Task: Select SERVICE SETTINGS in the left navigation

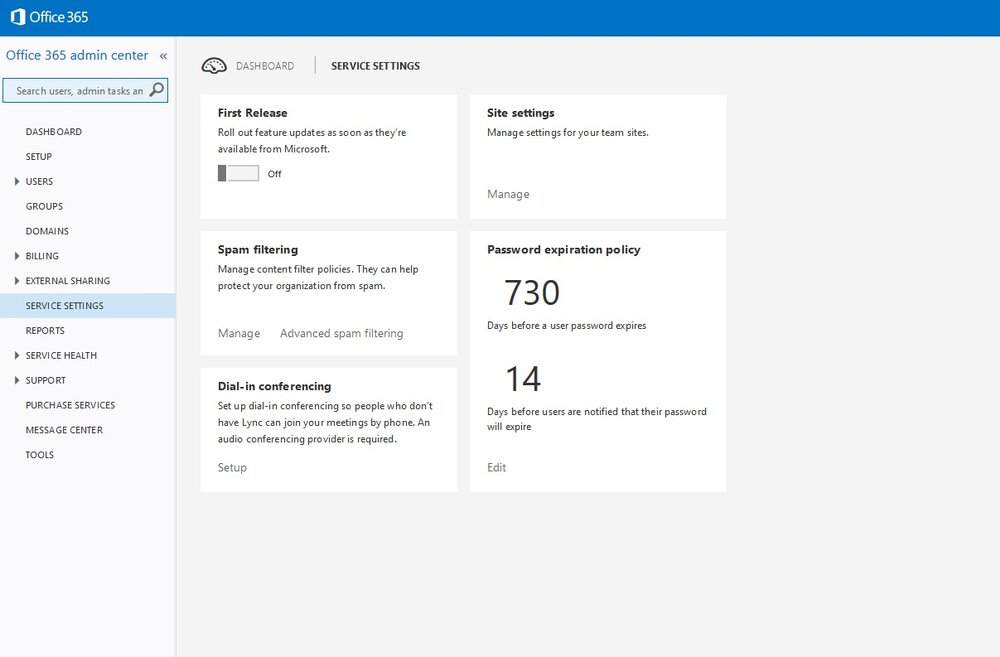Action: pos(87,306)
